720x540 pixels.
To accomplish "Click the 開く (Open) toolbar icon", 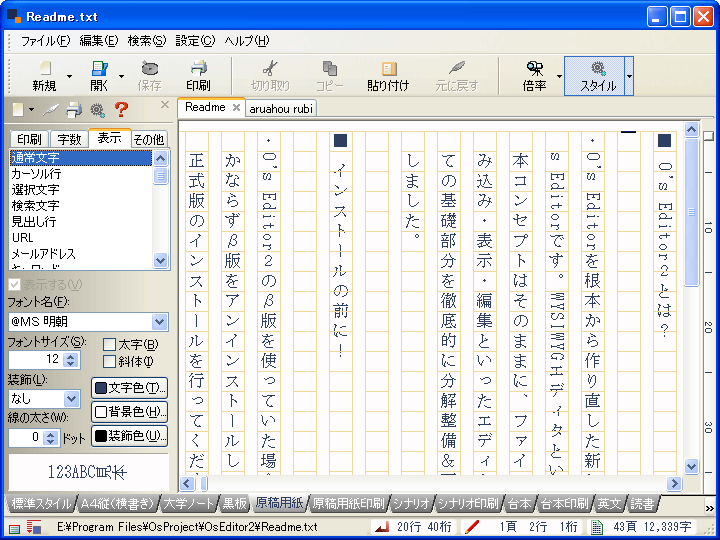I will point(99,69).
